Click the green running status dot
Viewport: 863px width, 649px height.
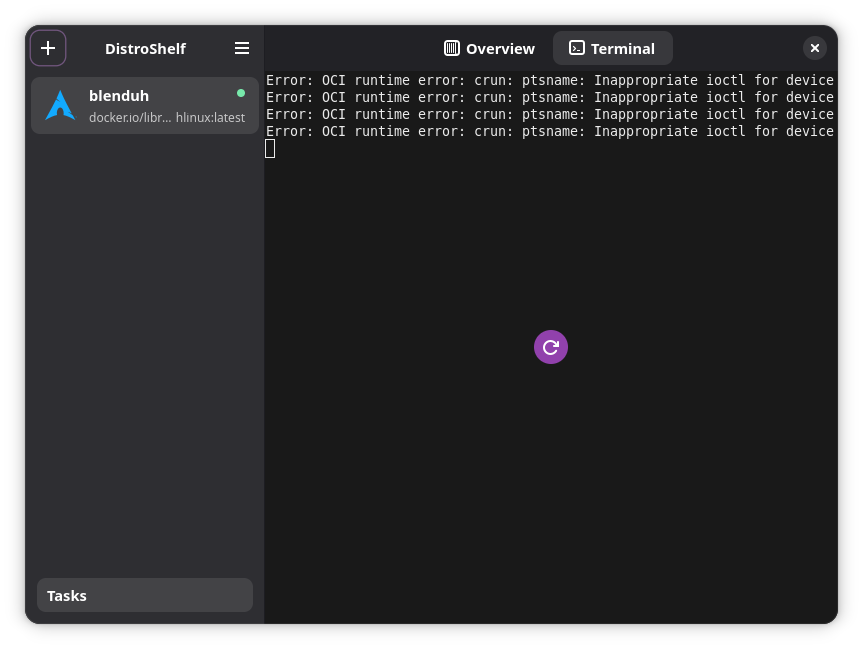point(241,93)
